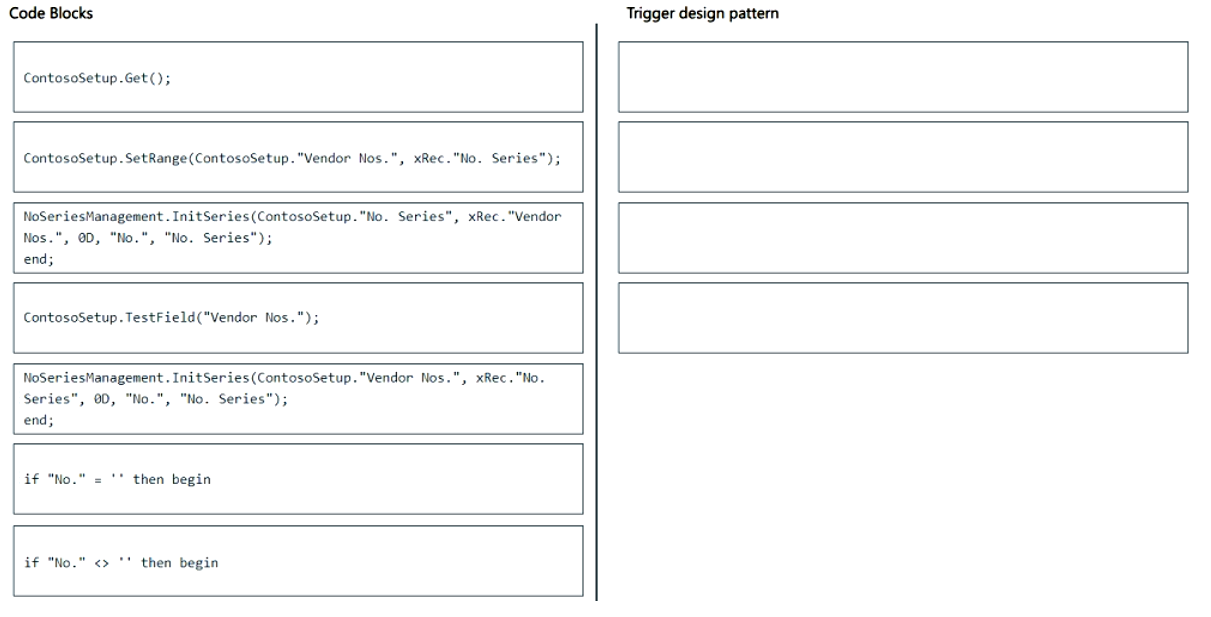The height and width of the screenshot is (617, 1211).
Task: Pick the ContosoSetup.SetRange code block
Action: (x=297, y=157)
